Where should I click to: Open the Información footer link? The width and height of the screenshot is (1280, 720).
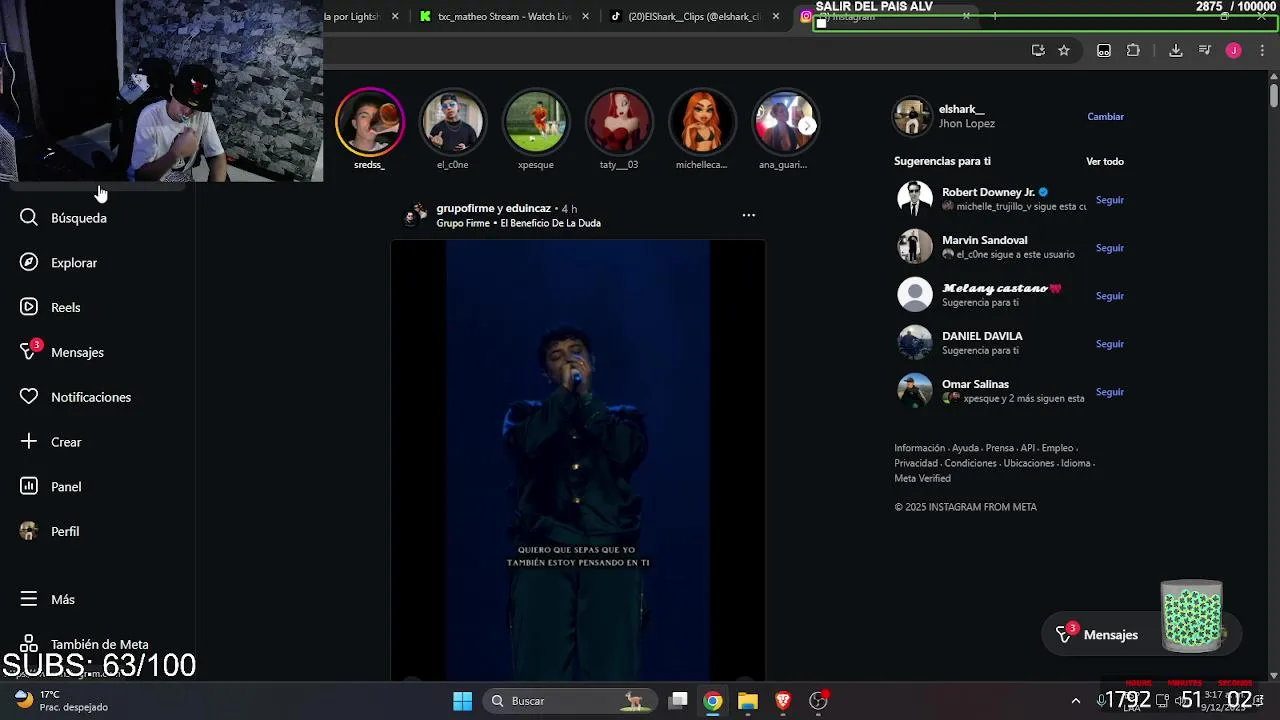tap(920, 448)
